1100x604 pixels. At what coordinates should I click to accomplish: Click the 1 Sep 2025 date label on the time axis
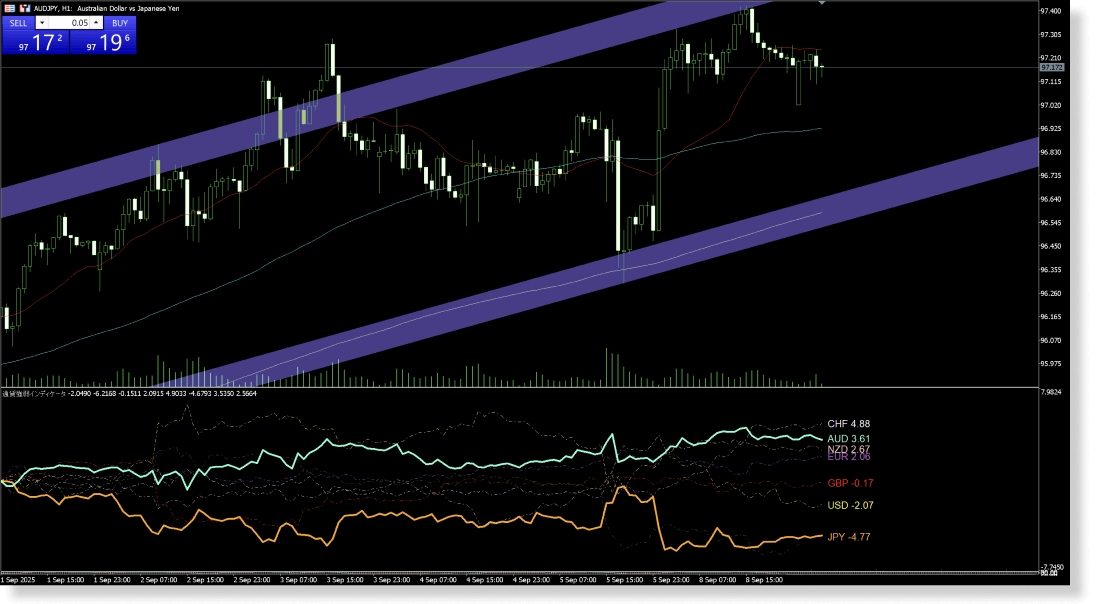point(18,579)
